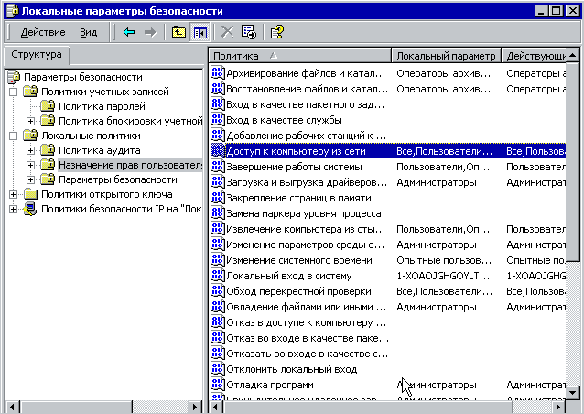Screen dimensions: 584x414
Task: Open the Help toolbar icon with question mark
Action: coord(277,32)
